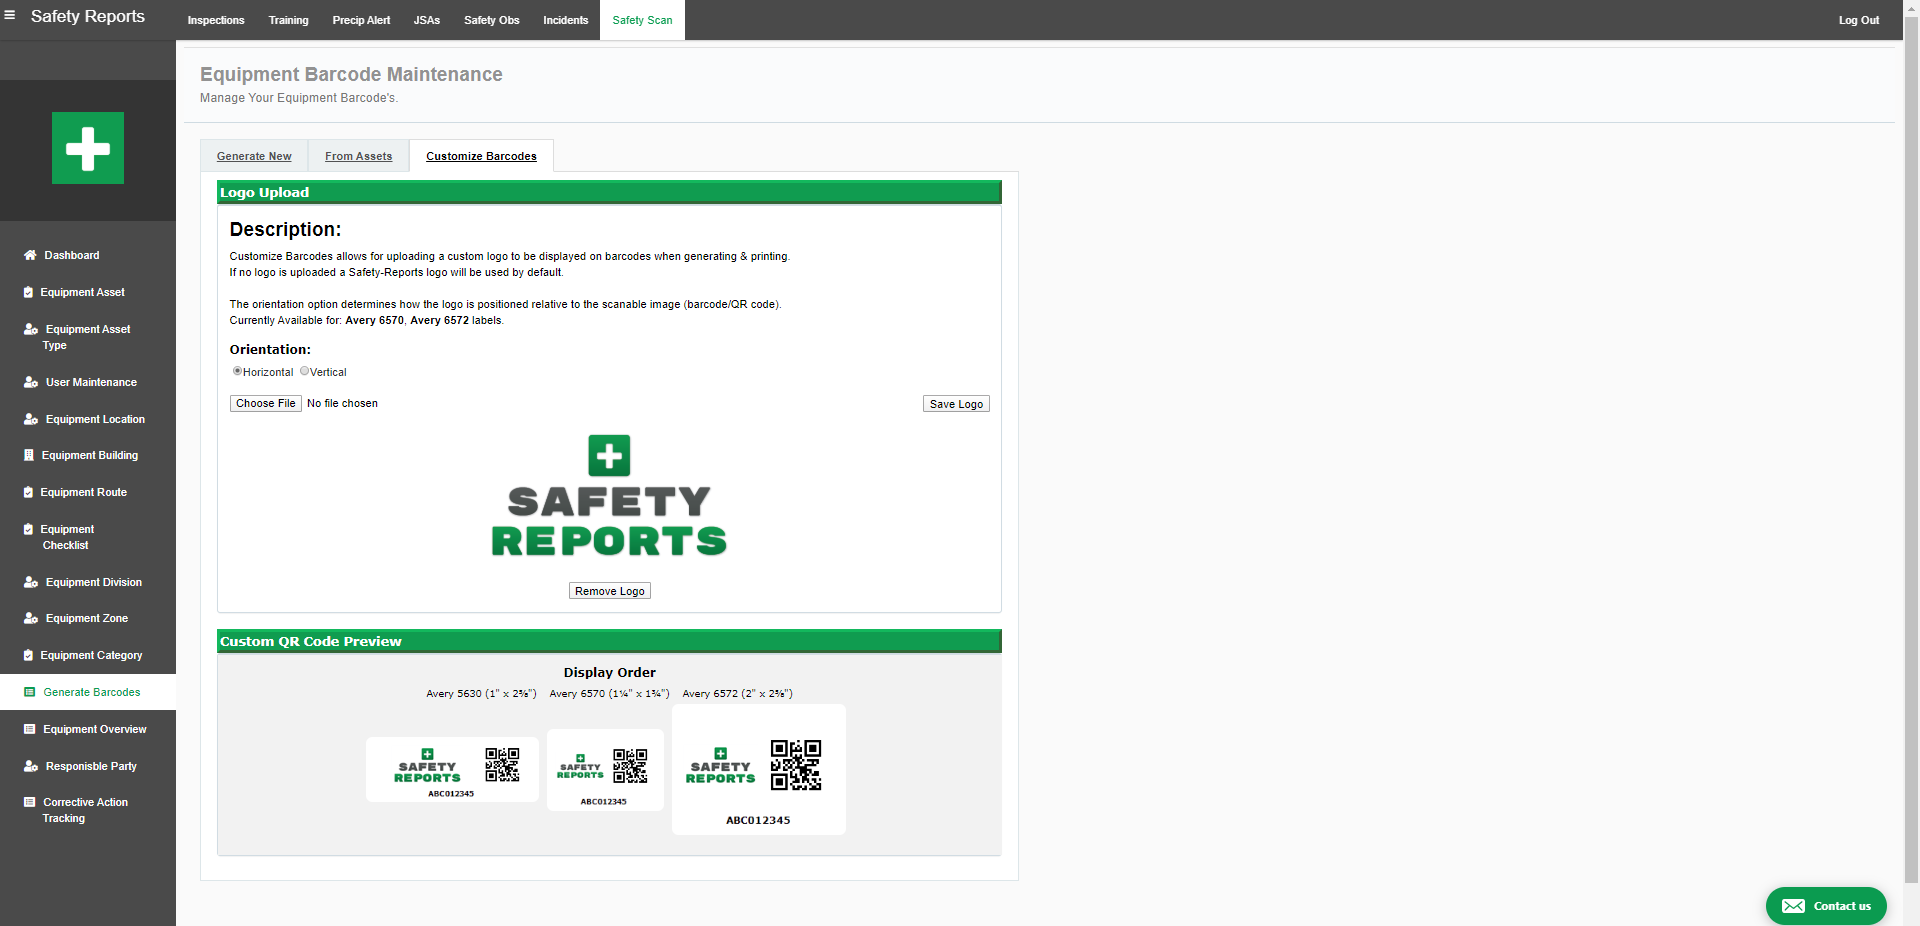Screen dimensions: 1920x926
Task: Open the Equipment Route sidebar link
Action: 84,492
